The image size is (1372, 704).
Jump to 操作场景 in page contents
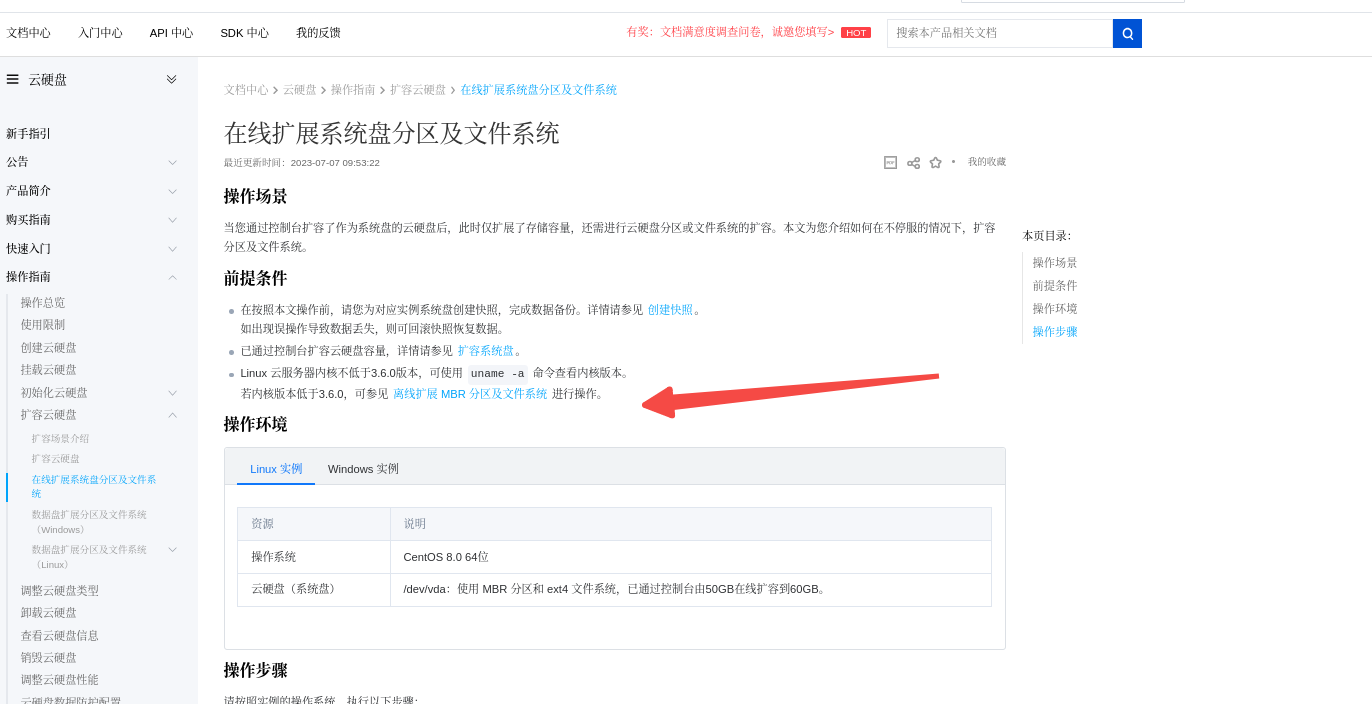coord(1055,263)
